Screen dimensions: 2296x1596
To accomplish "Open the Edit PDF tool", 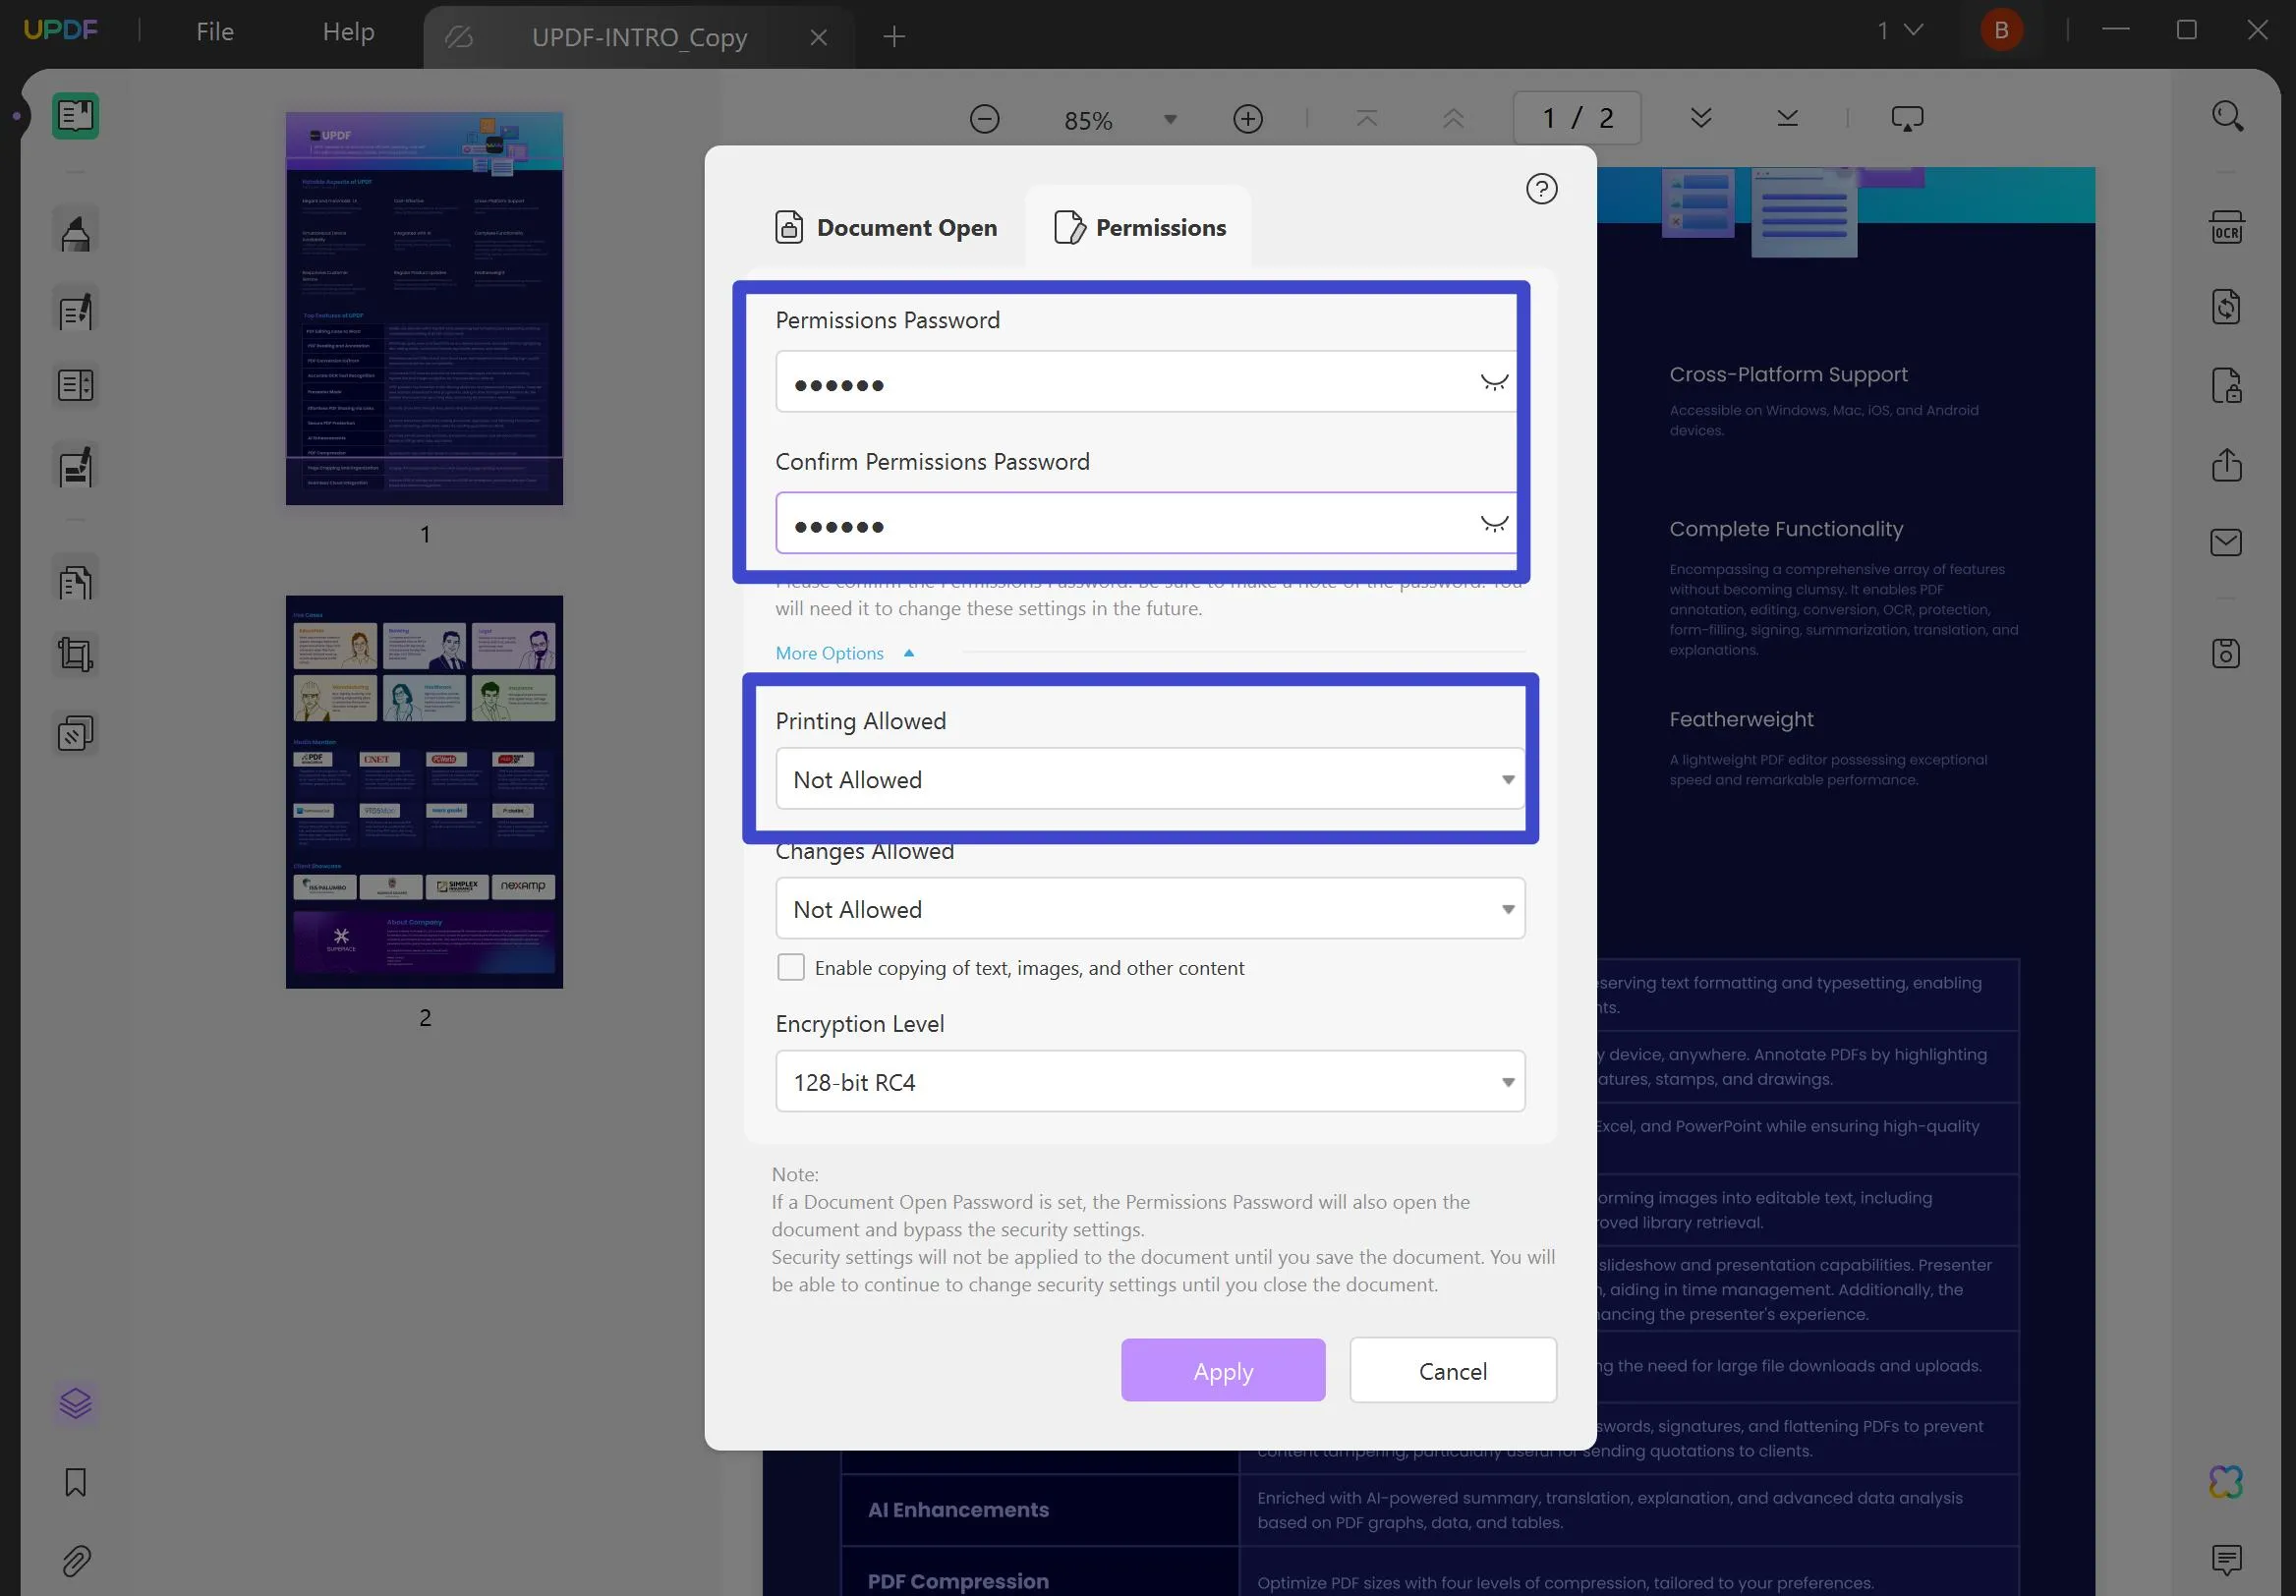I will pos(75,310).
